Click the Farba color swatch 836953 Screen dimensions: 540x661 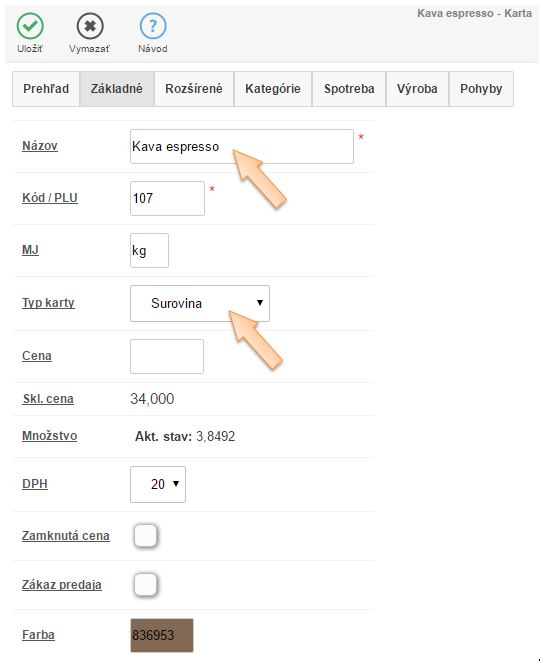coord(162,635)
